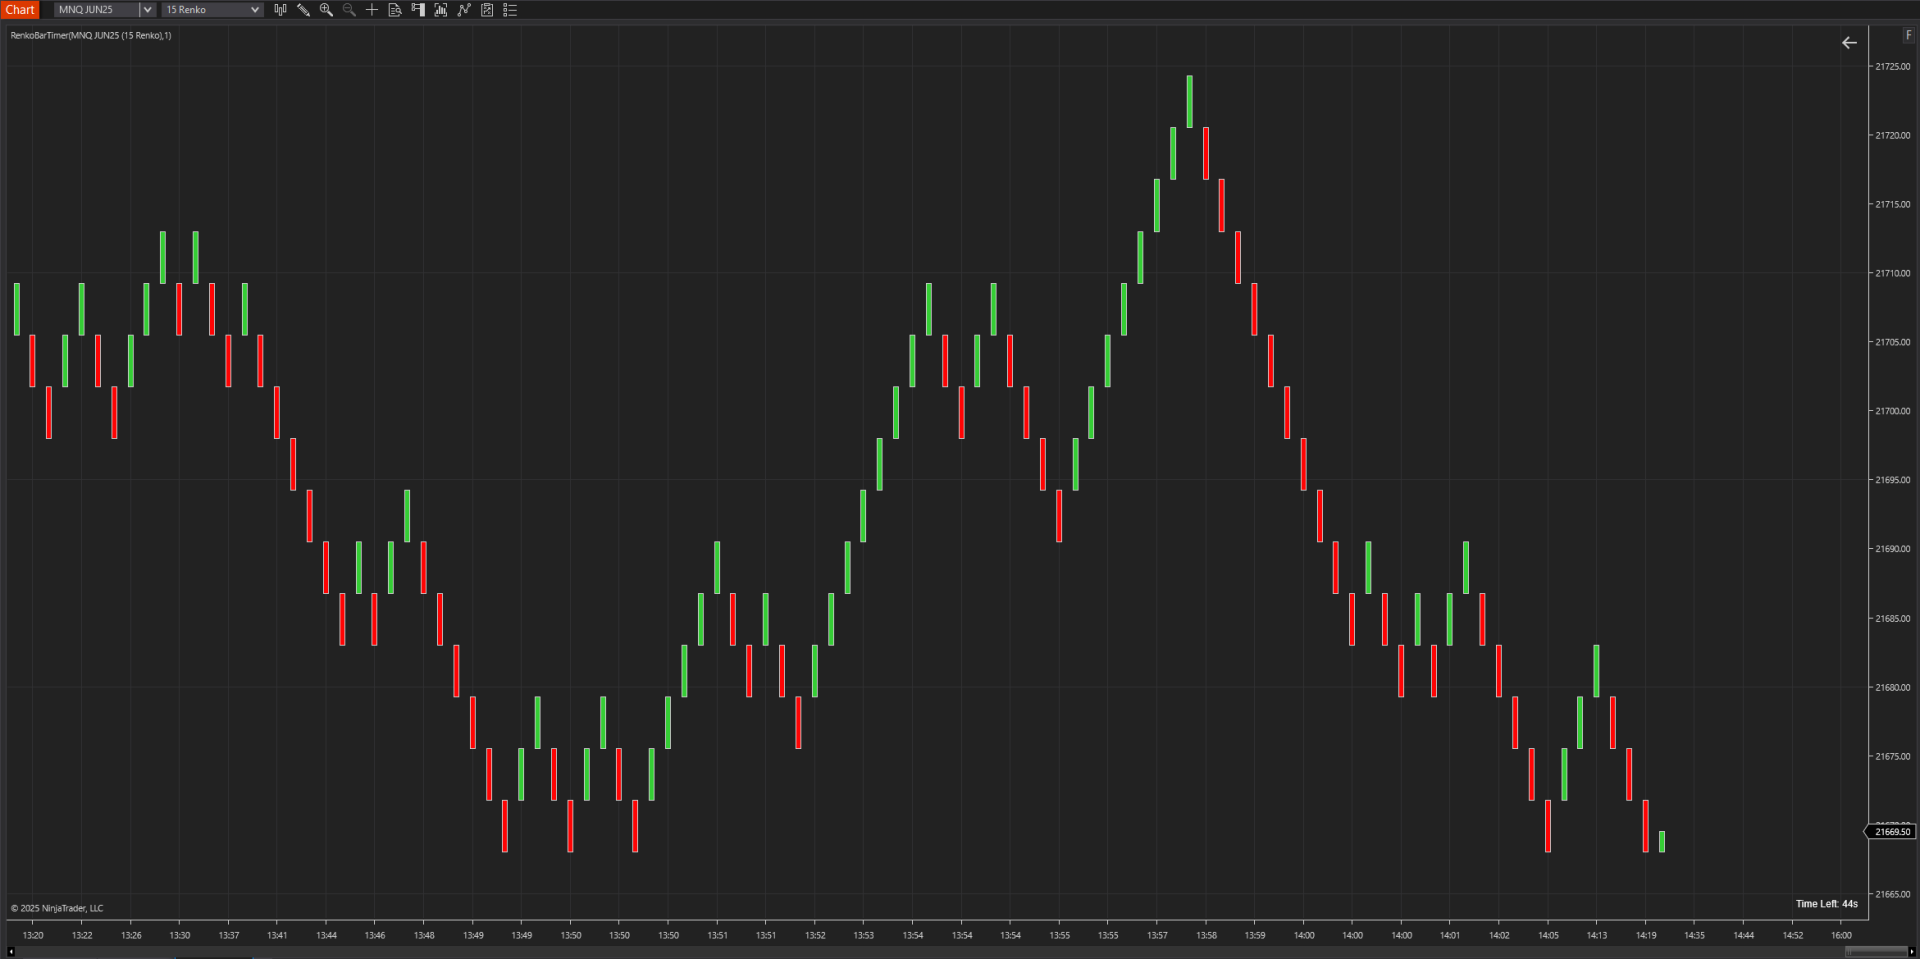Click the F badge in the top-right corner
Screen dimensions: 1920x959
(1908, 34)
